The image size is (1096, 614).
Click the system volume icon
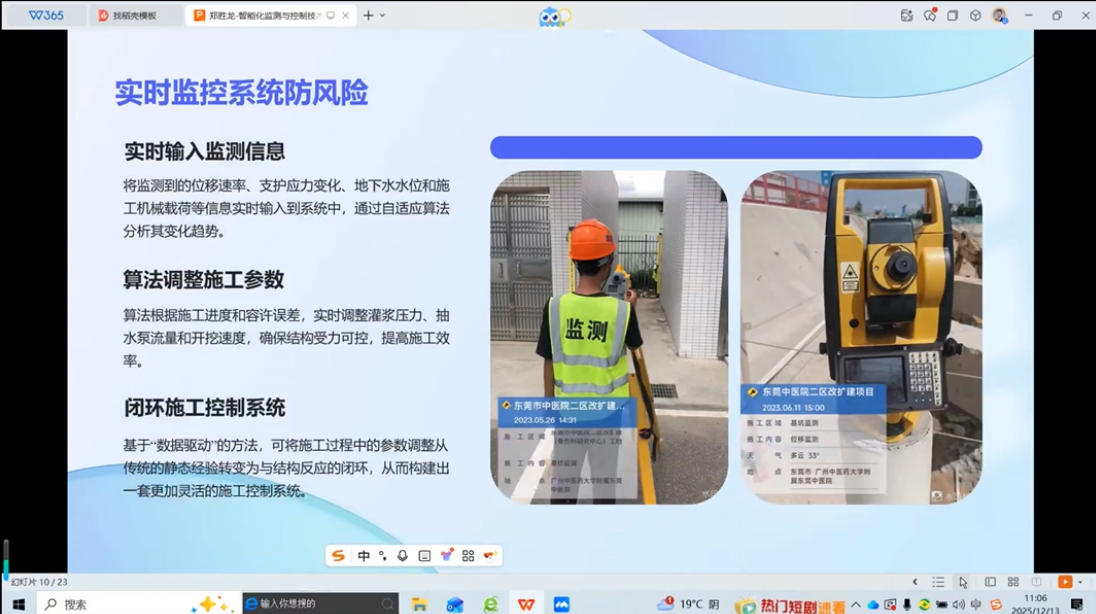pyautogui.click(x=959, y=604)
